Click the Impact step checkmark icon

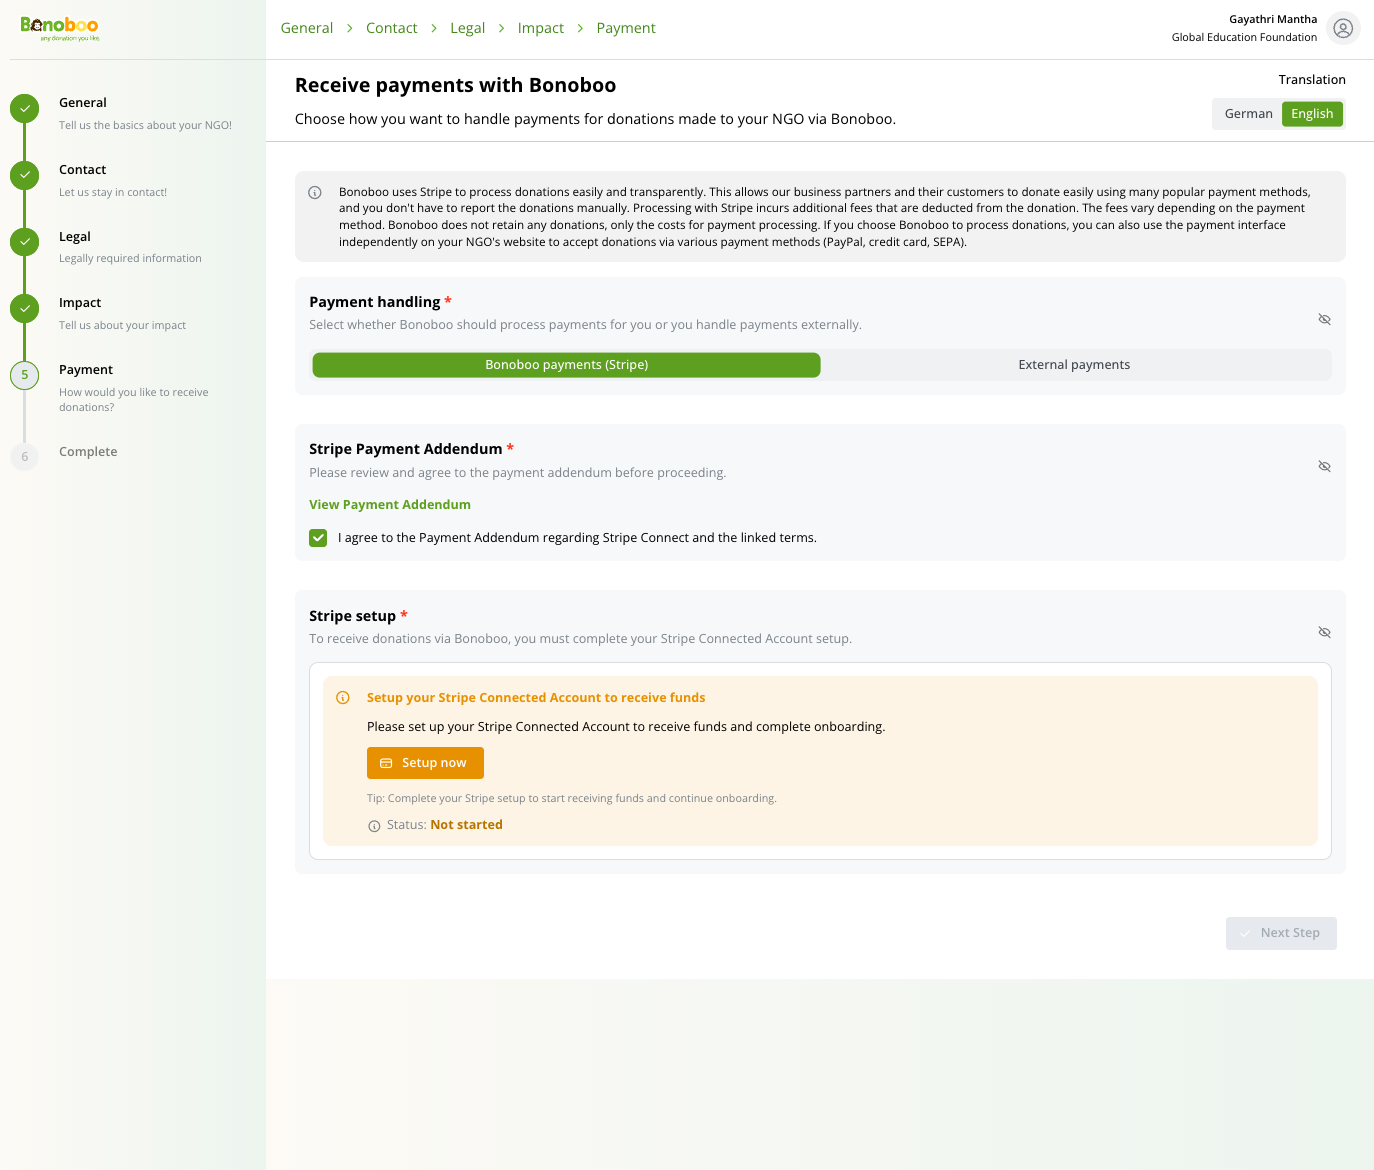click(x=25, y=308)
